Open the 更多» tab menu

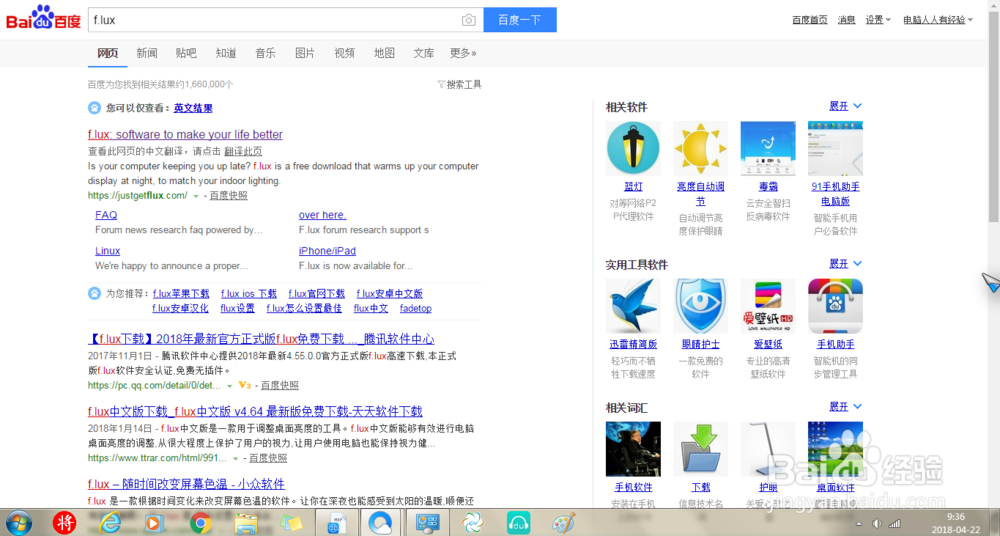coord(463,53)
